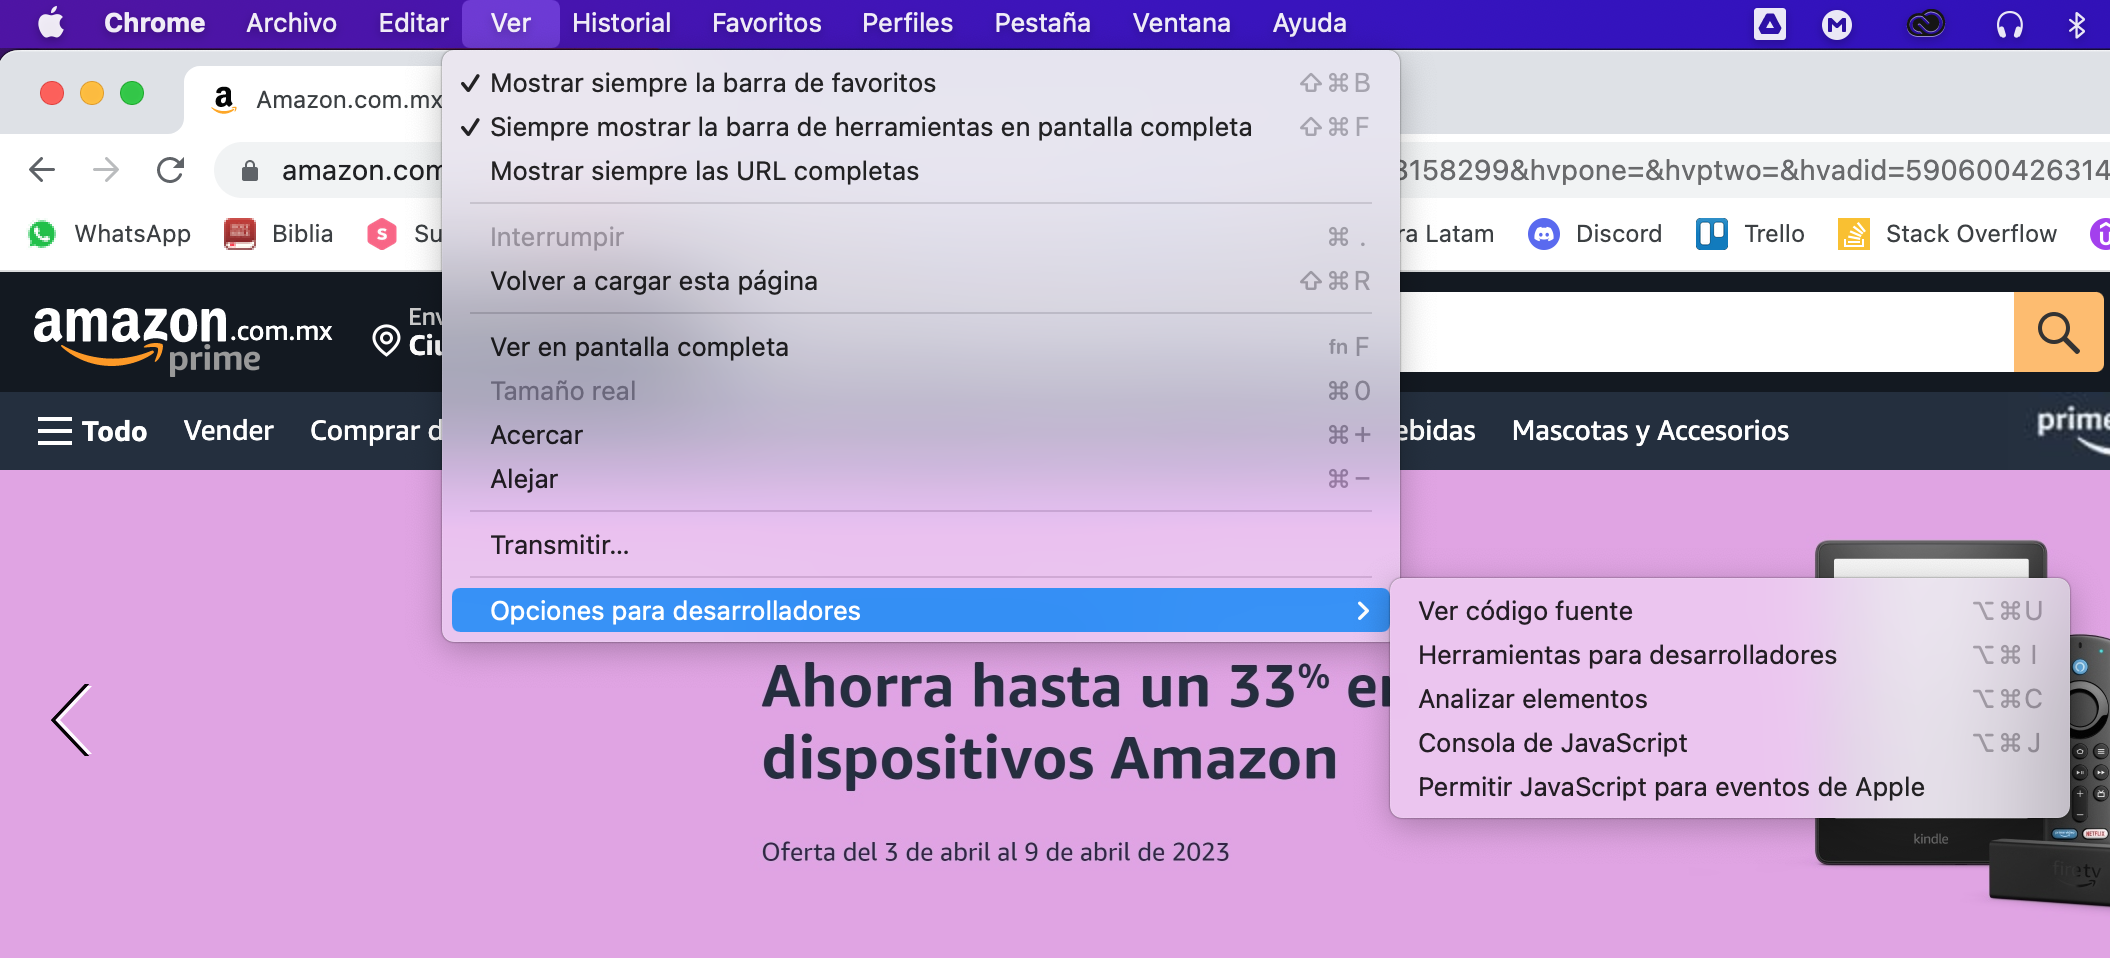Click the forward navigation arrow
The height and width of the screenshot is (958, 2110).
click(x=106, y=170)
